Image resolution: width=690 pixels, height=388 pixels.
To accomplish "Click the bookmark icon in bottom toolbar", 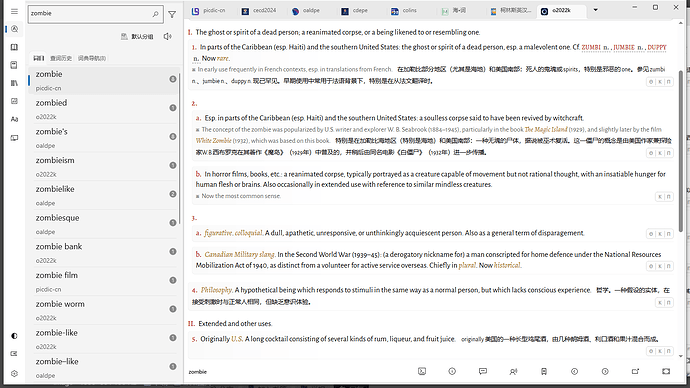I will [x=544, y=371].
